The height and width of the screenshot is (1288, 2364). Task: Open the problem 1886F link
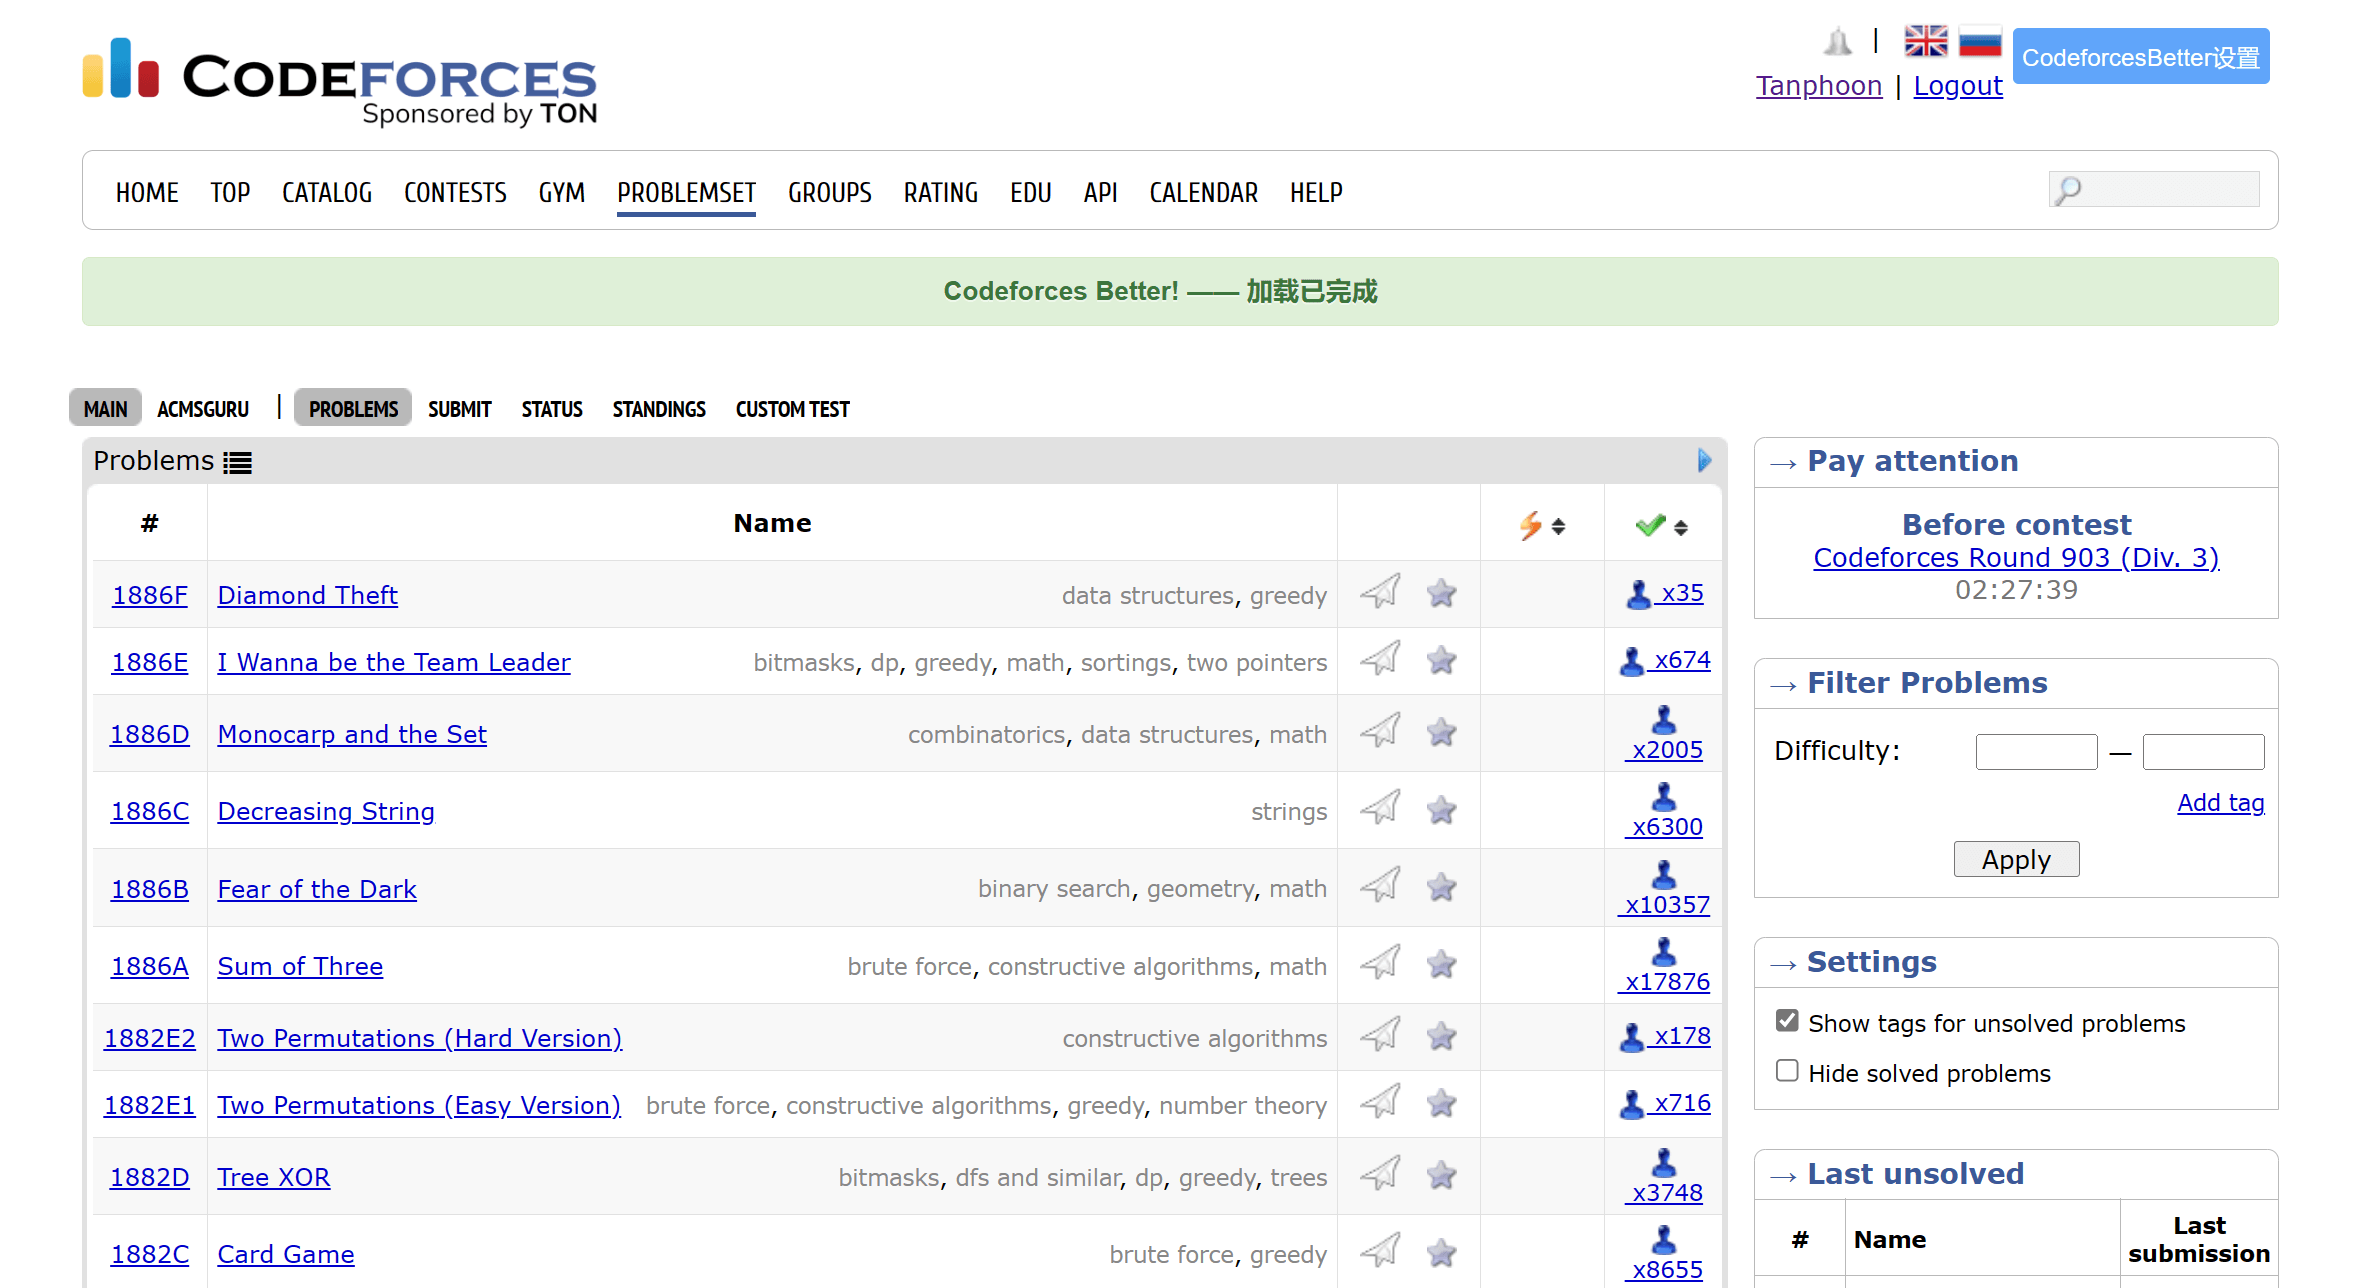pos(150,595)
